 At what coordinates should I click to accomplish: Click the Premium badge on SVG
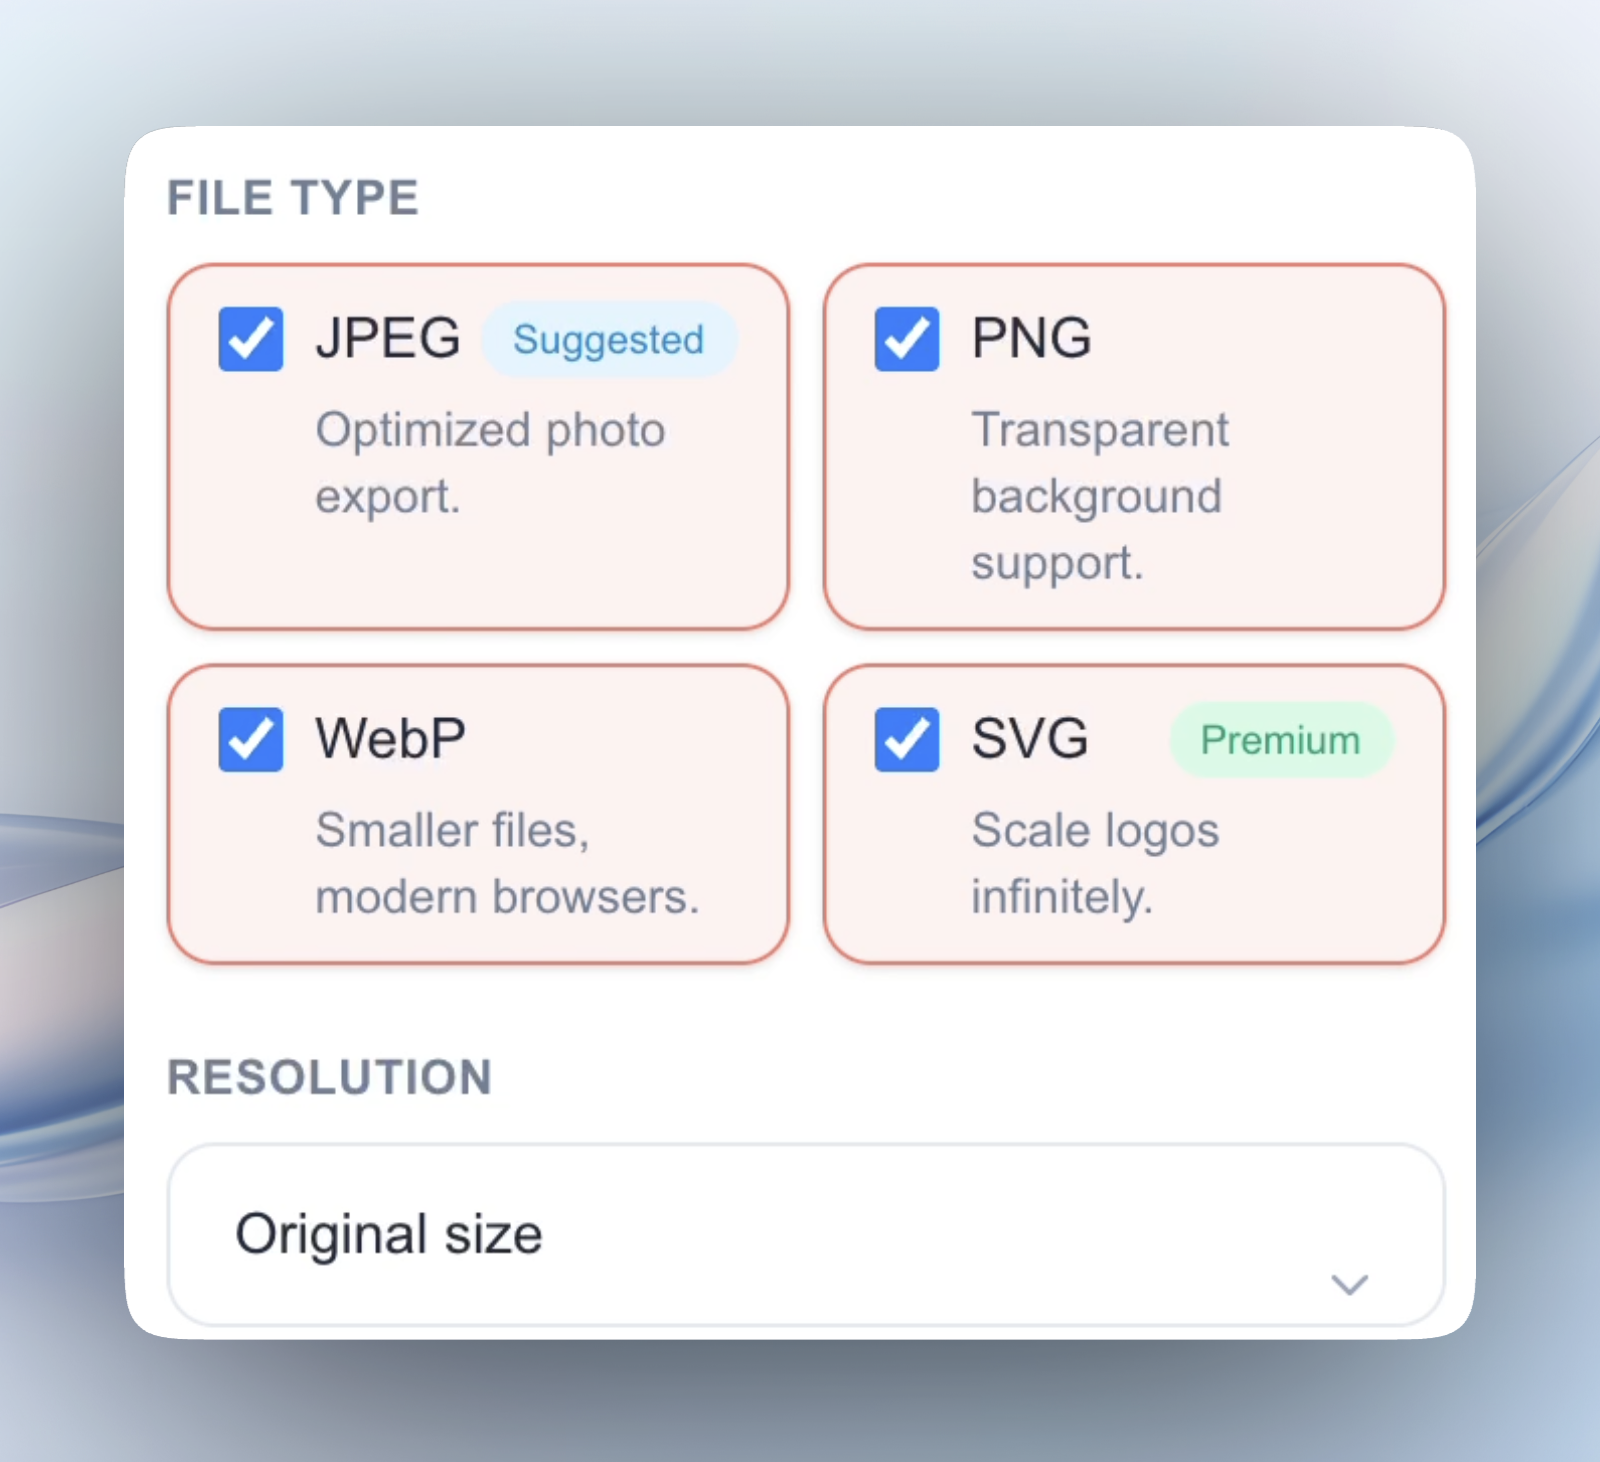coord(1281,740)
